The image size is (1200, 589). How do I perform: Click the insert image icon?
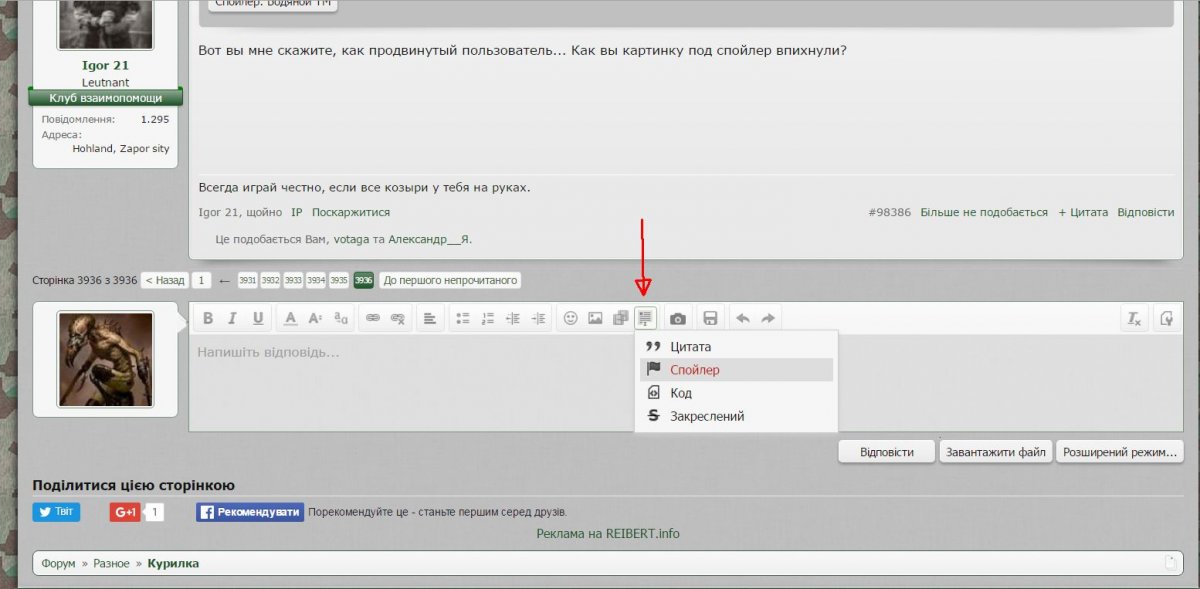(595, 318)
